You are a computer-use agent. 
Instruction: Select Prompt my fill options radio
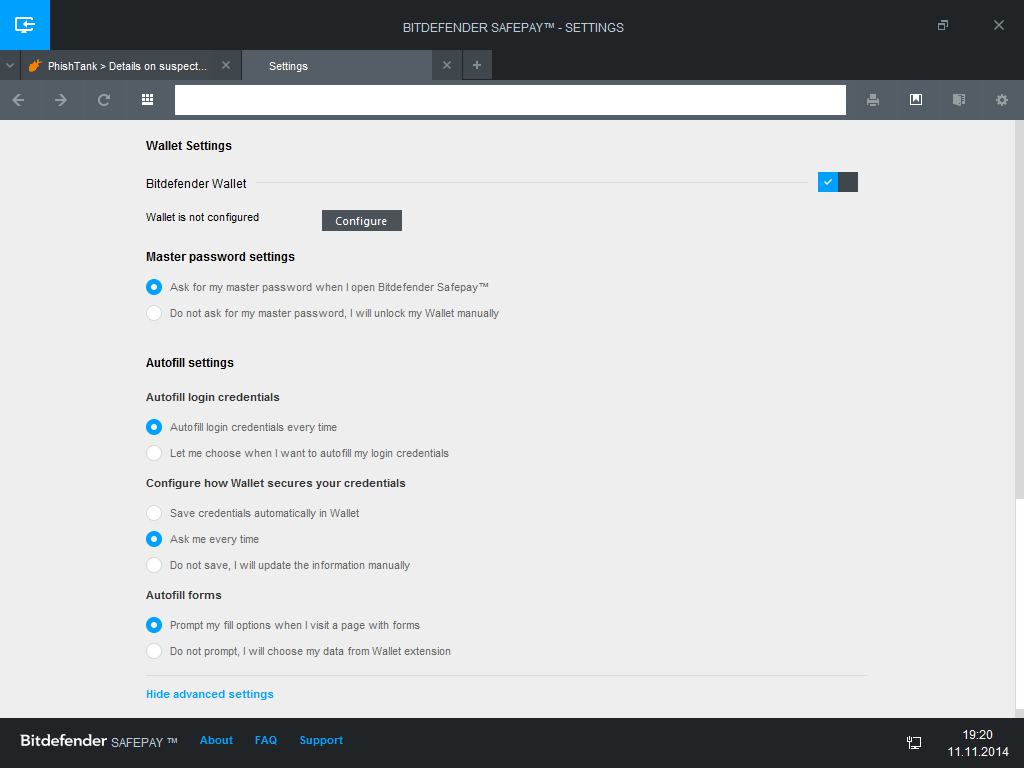tap(154, 625)
